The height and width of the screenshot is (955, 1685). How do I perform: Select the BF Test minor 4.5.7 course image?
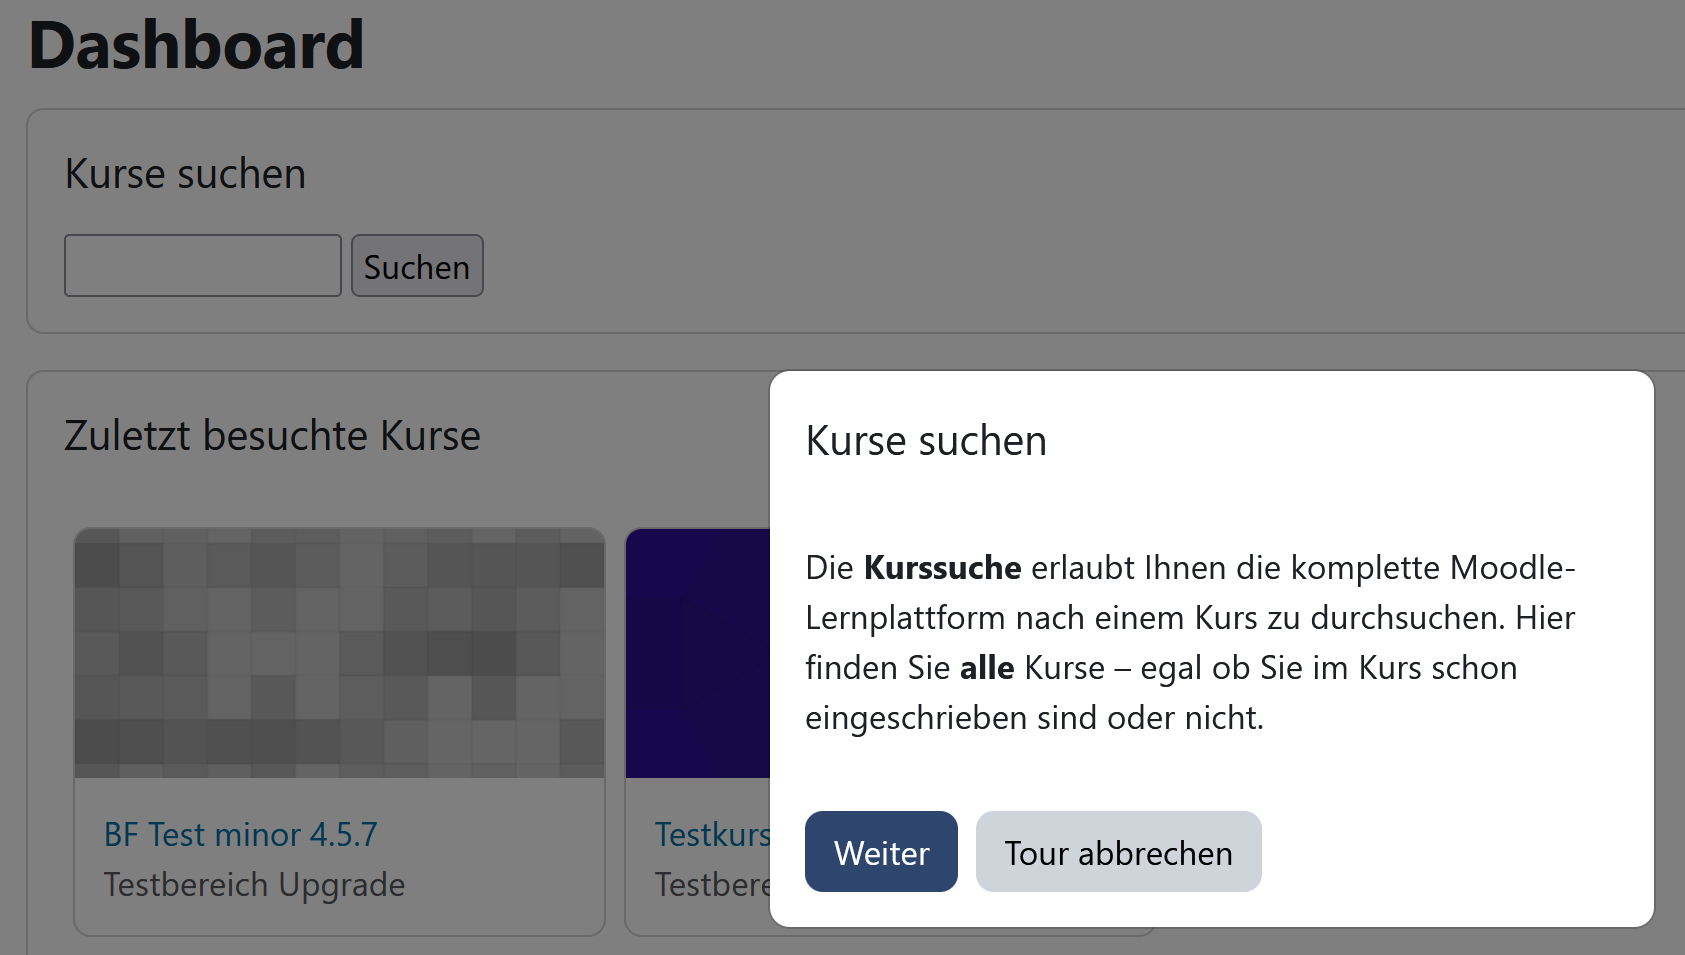click(339, 653)
